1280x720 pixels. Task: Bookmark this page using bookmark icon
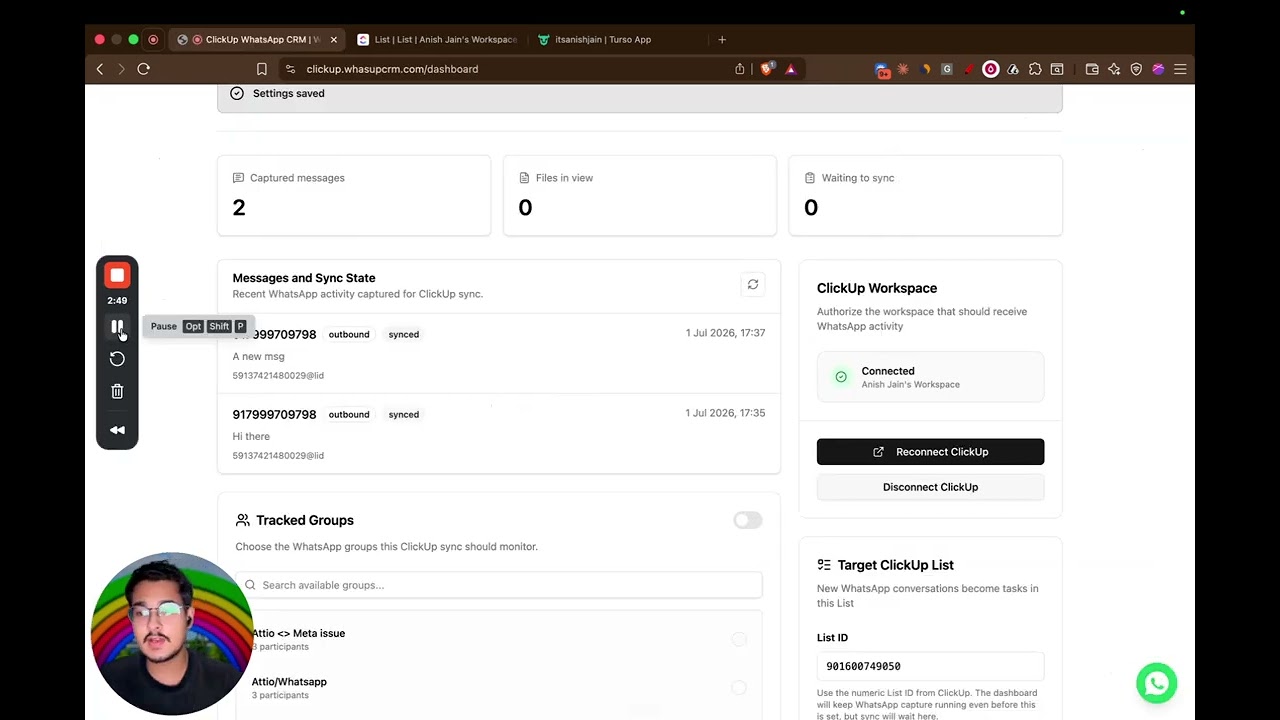[262, 69]
